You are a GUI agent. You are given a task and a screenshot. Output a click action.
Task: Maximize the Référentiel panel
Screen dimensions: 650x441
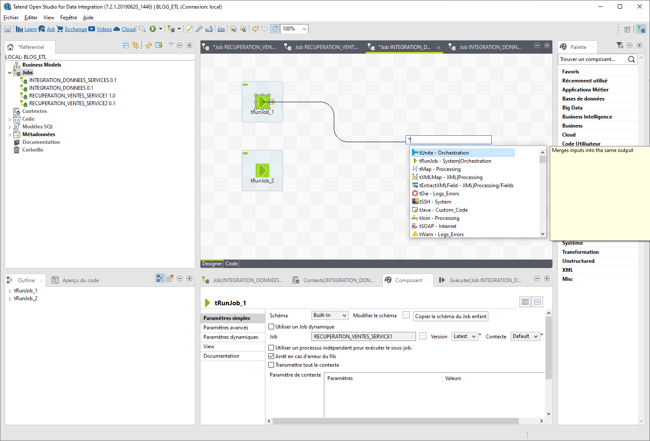click(x=189, y=46)
